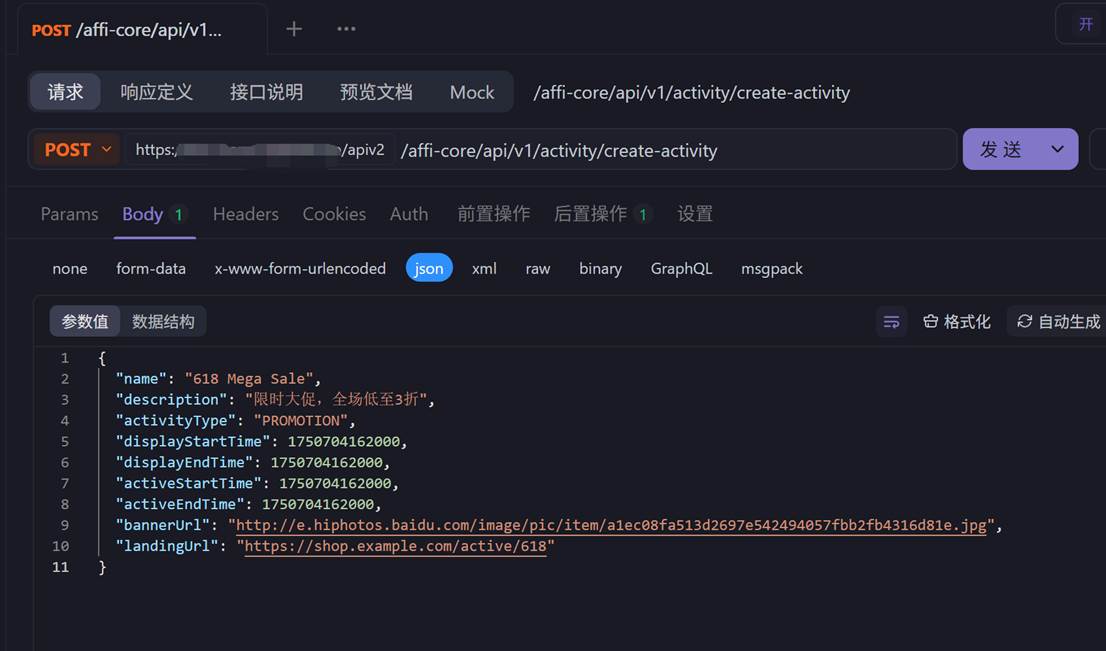Open the 后置操作 tab
Image resolution: width=1106 pixels, height=651 pixels.
(x=602, y=214)
